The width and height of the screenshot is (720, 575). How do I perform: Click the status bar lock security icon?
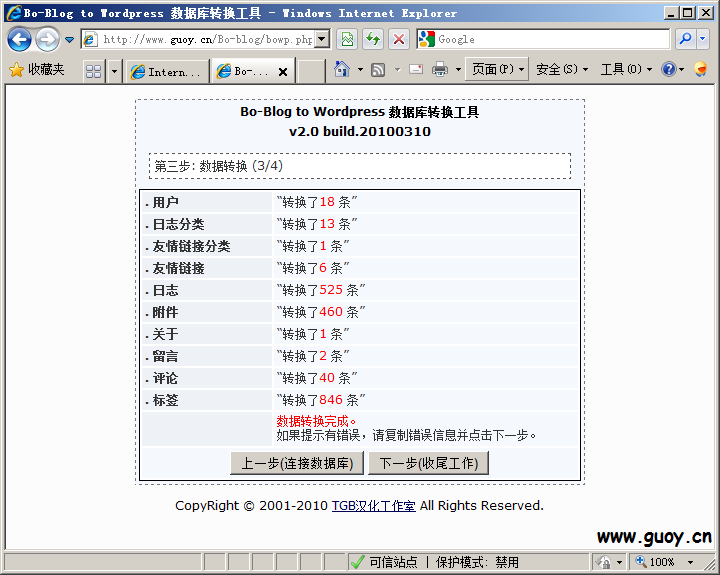click(x=604, y=562)
